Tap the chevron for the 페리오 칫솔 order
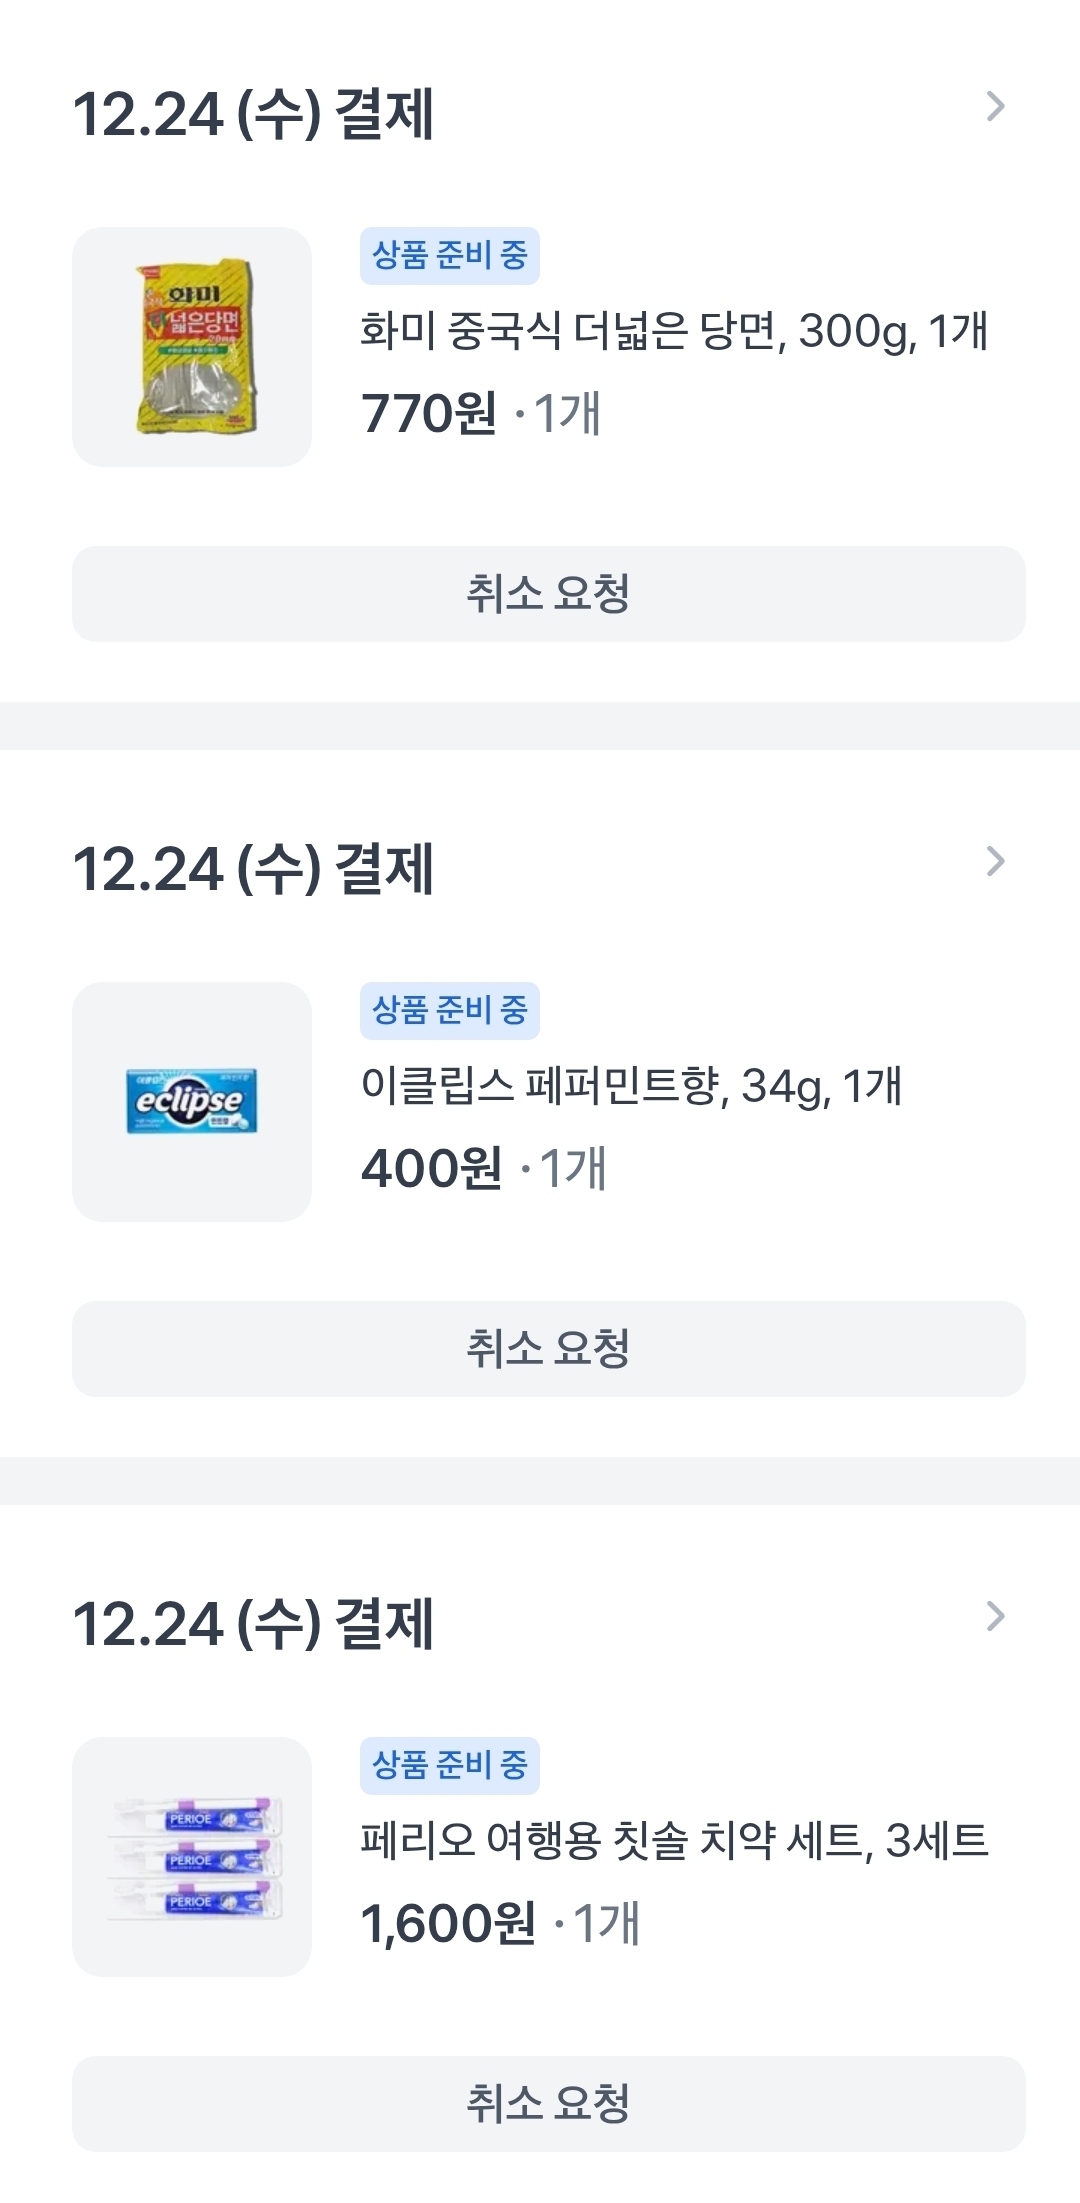Viewport: 1080px width, 2203px height. (x=995, y=1617)
